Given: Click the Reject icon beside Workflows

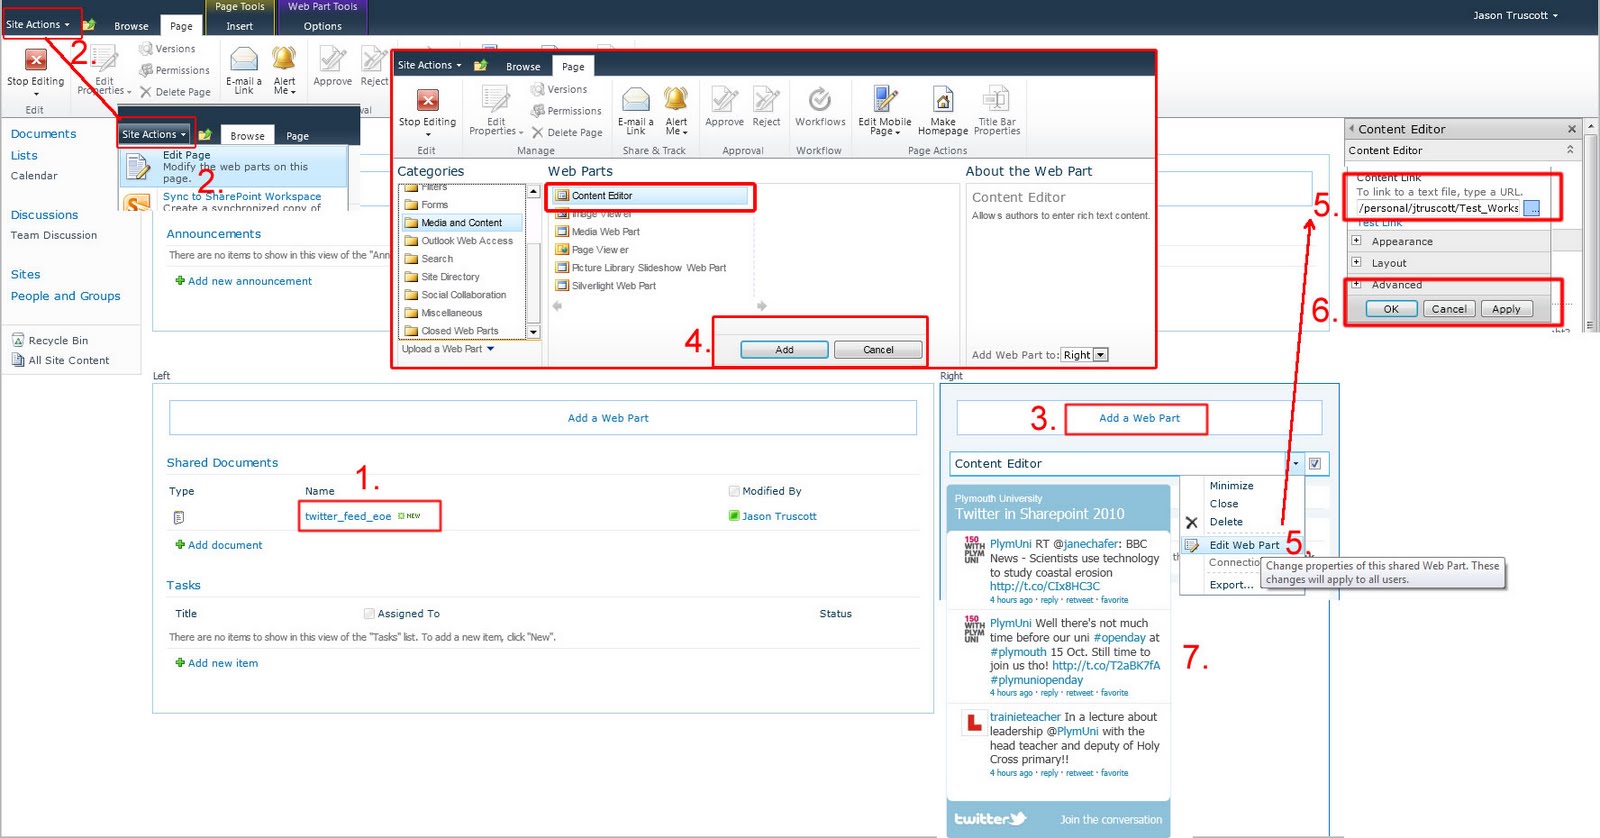Looking at the screenshot, I should point(766,99).
